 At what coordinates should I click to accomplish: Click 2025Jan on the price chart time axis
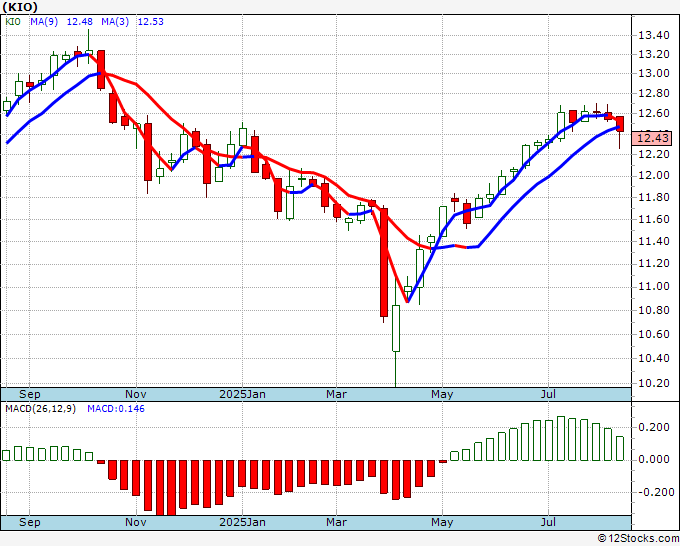(242, 394)
